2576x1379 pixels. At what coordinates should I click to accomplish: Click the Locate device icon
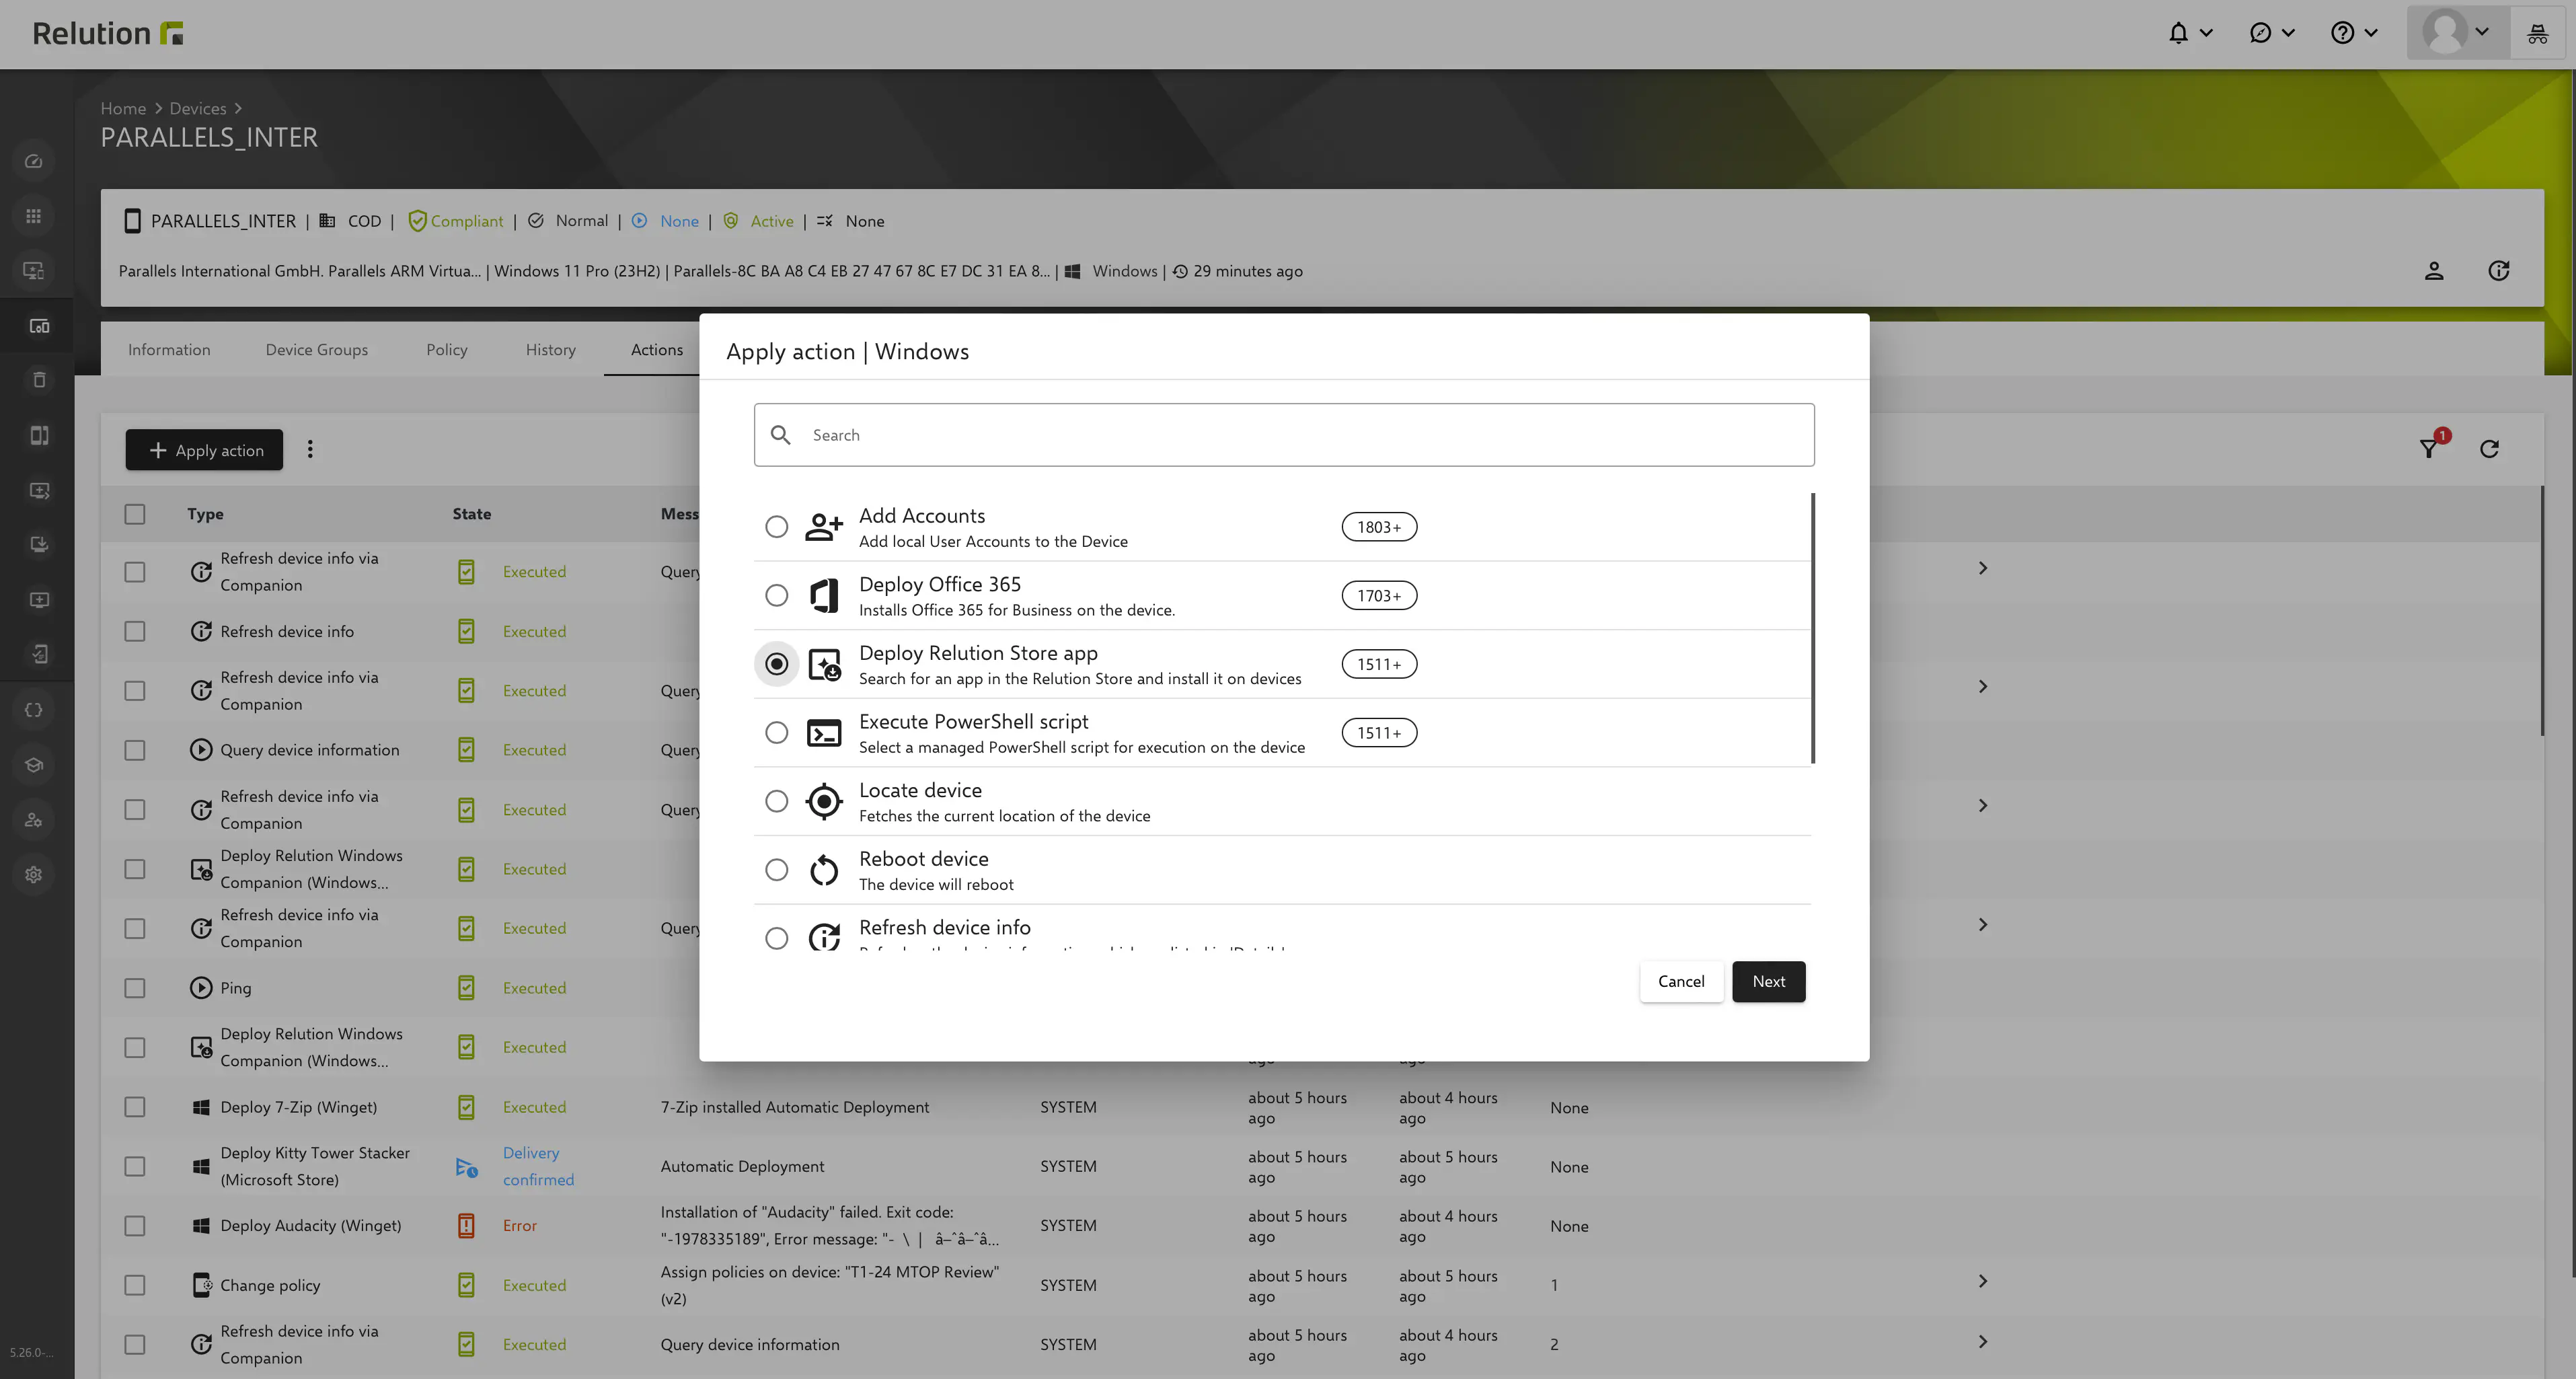click(825, 801)
